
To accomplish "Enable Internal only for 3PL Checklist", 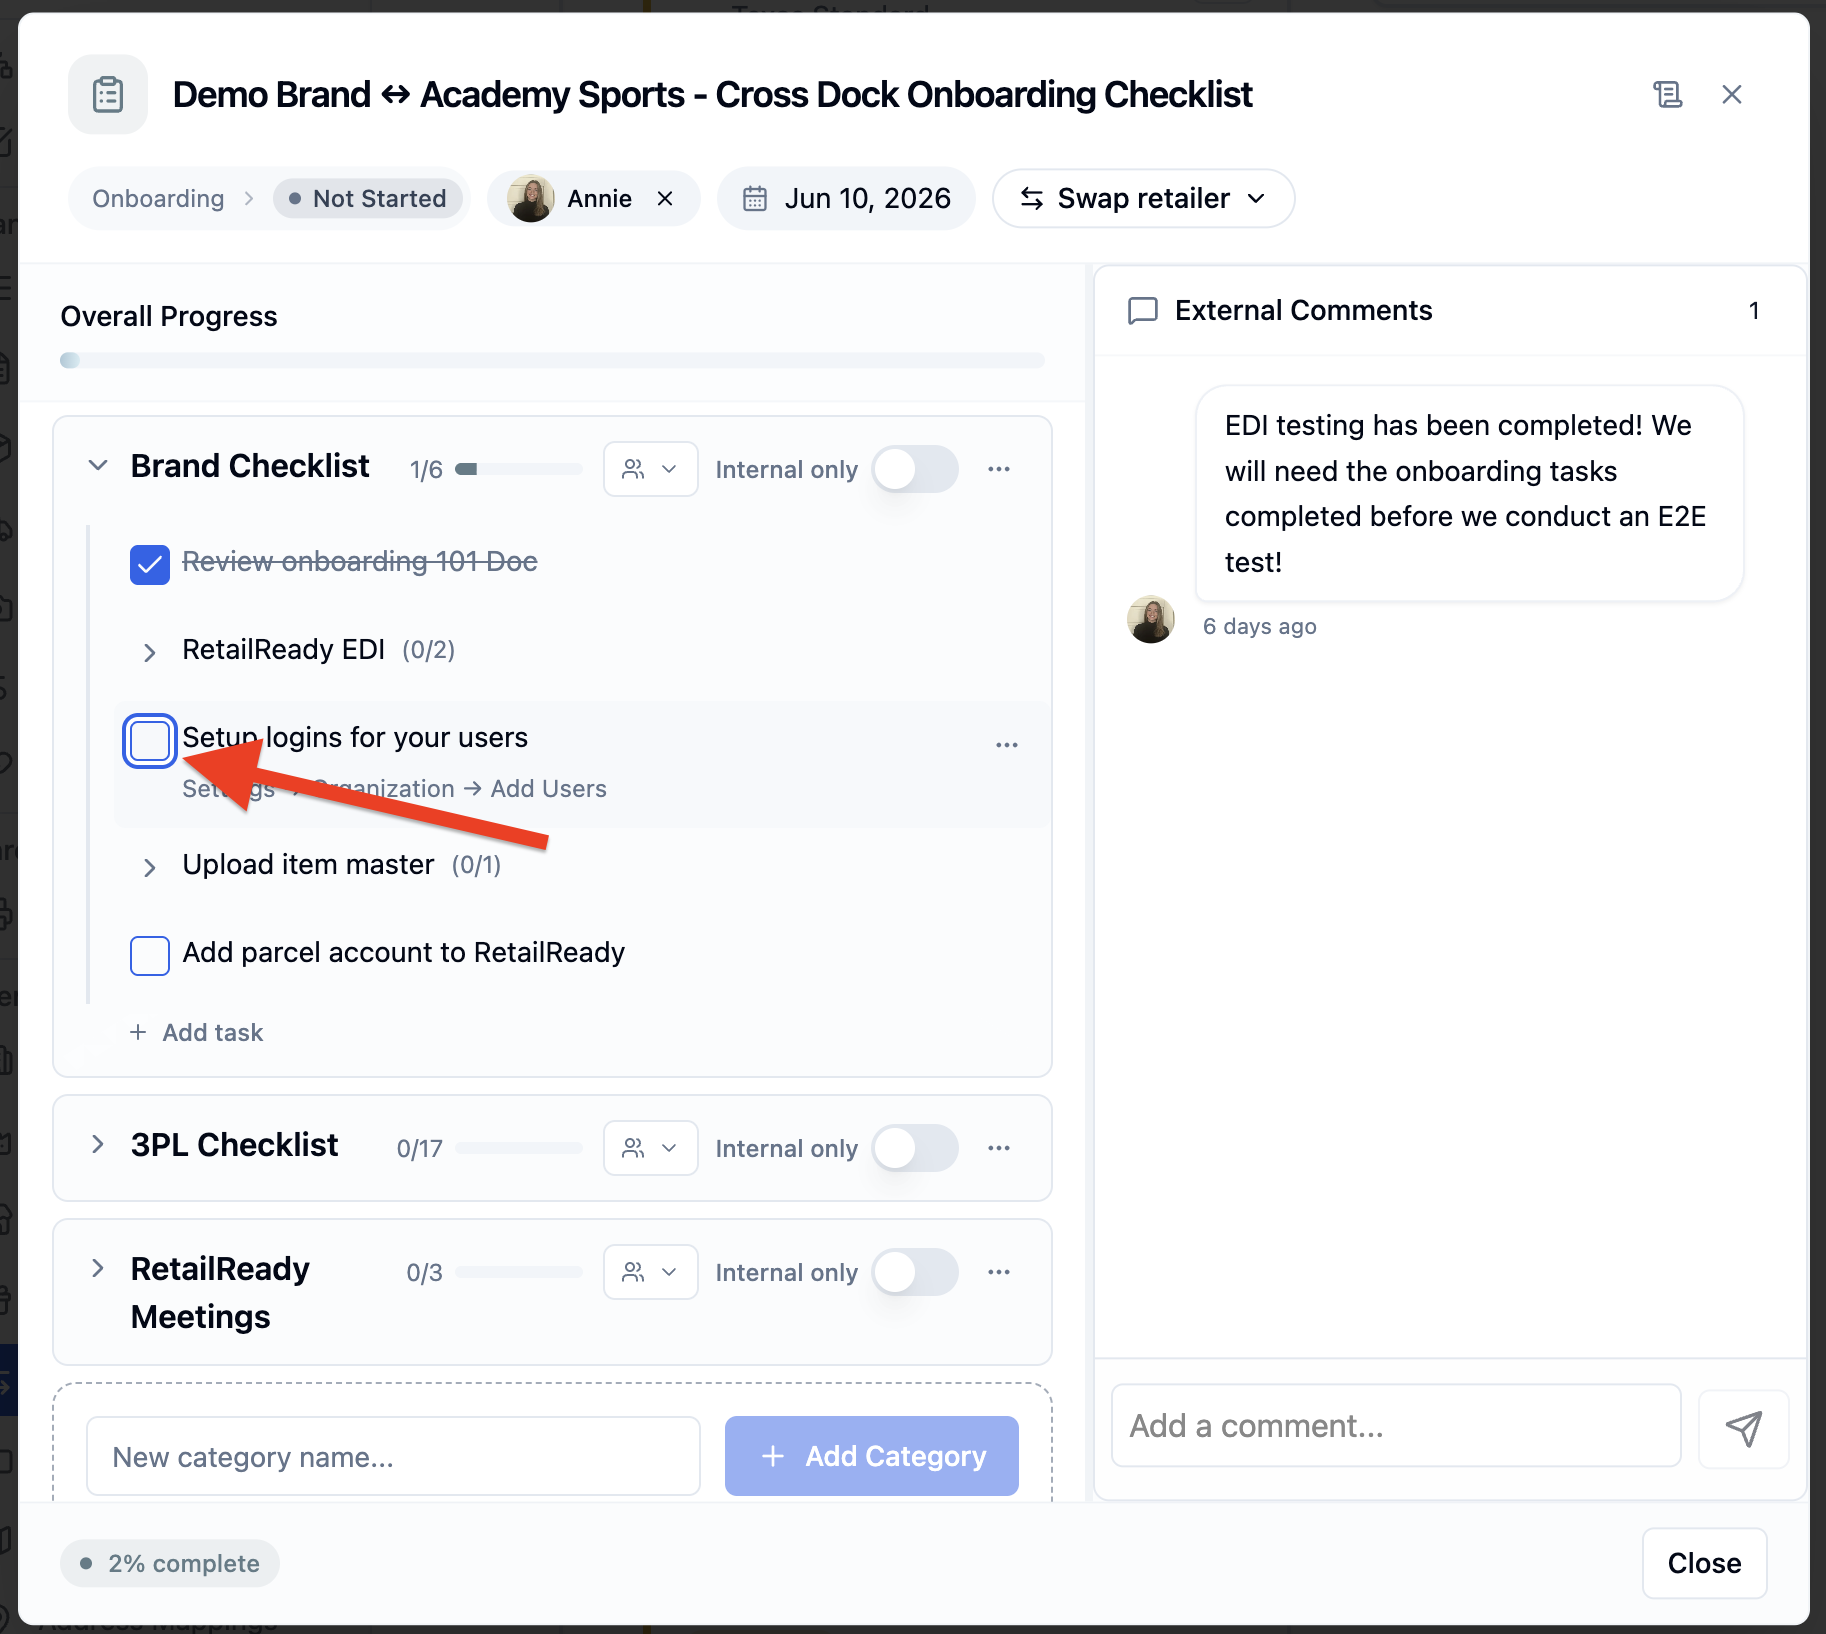I will 915,1148.
